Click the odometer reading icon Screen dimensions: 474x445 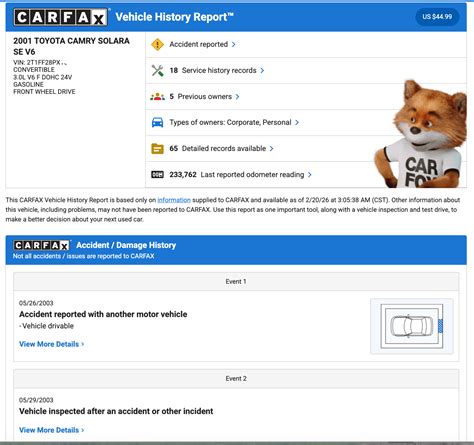[x=157, y=174]
